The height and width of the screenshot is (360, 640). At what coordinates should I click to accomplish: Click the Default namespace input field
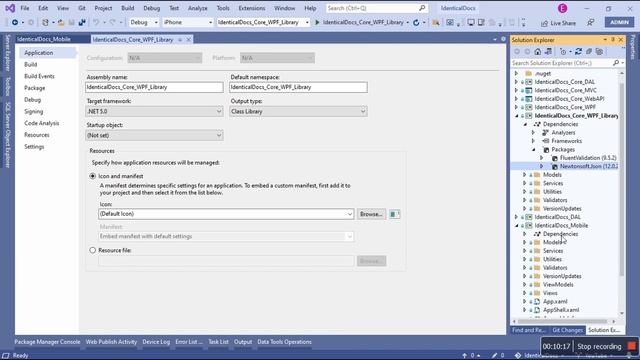298,87
